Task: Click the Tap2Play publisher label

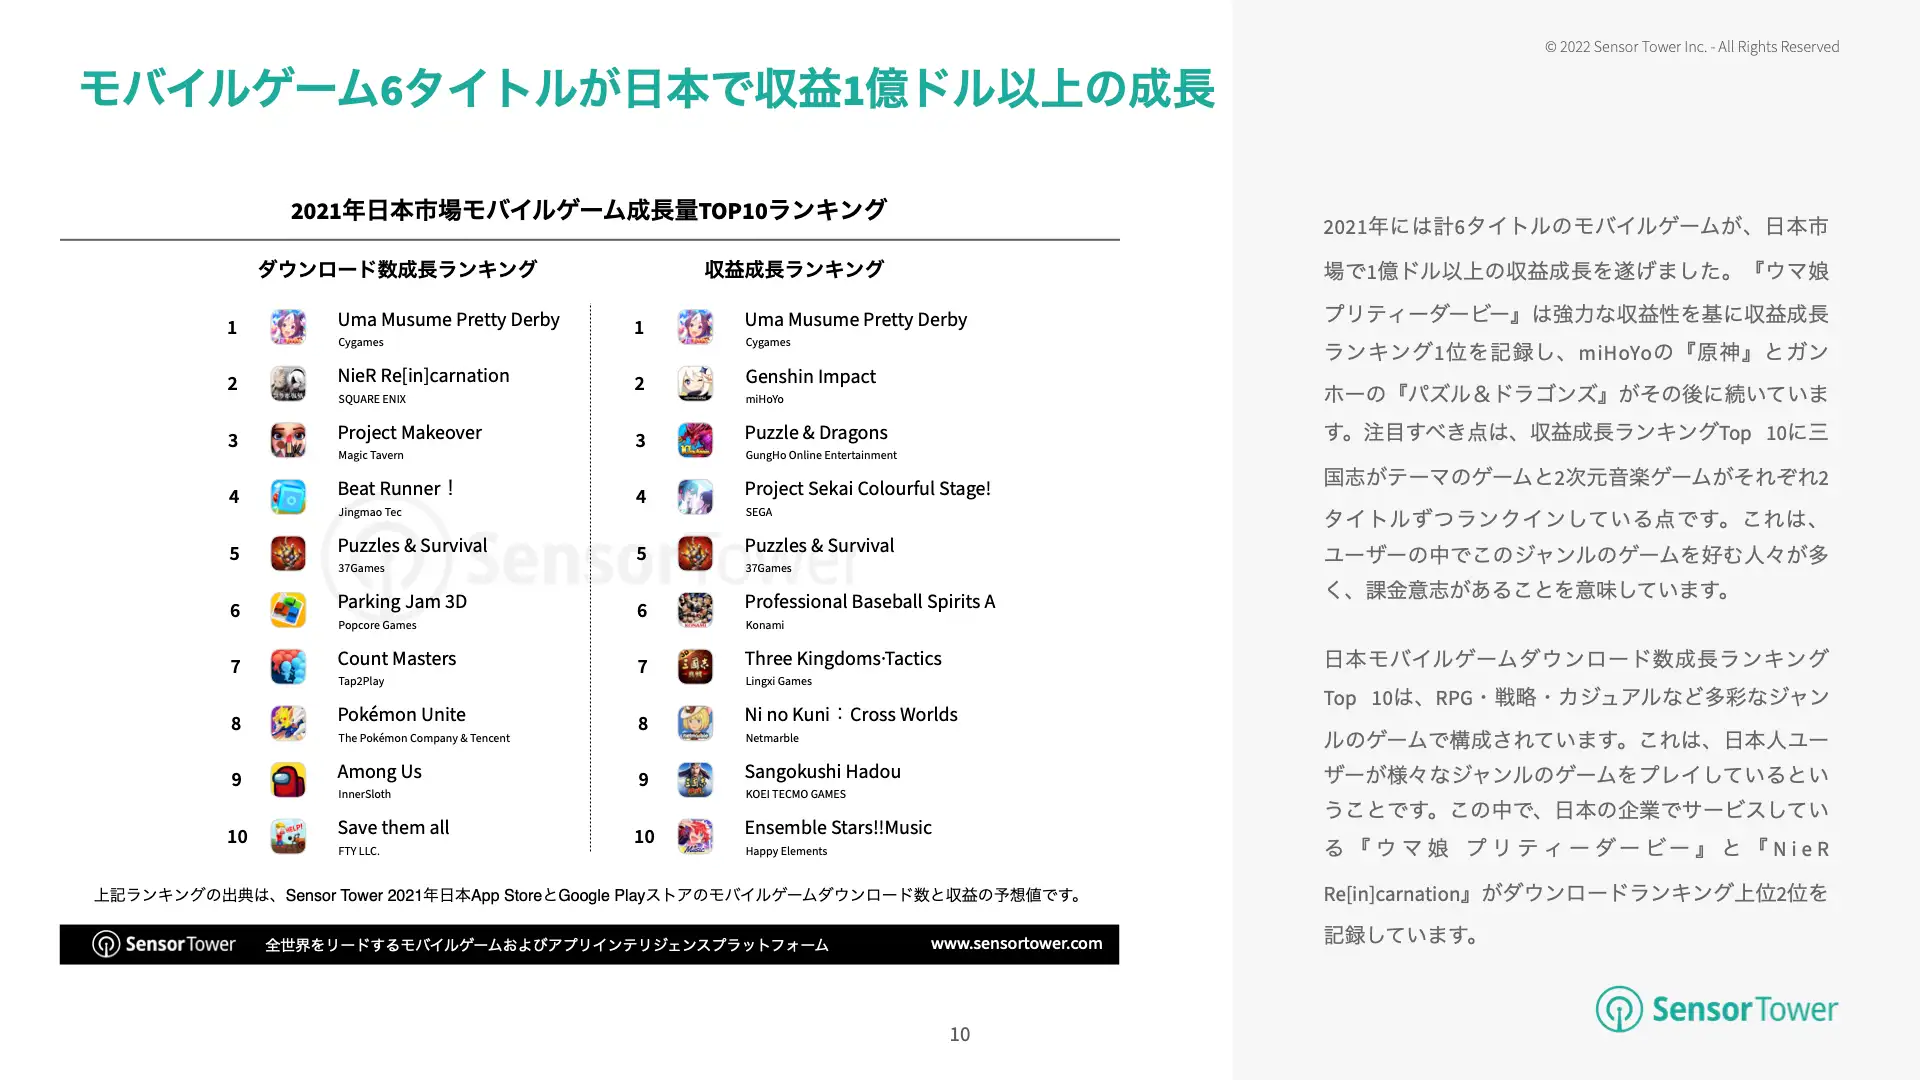Action: (361, 681)
